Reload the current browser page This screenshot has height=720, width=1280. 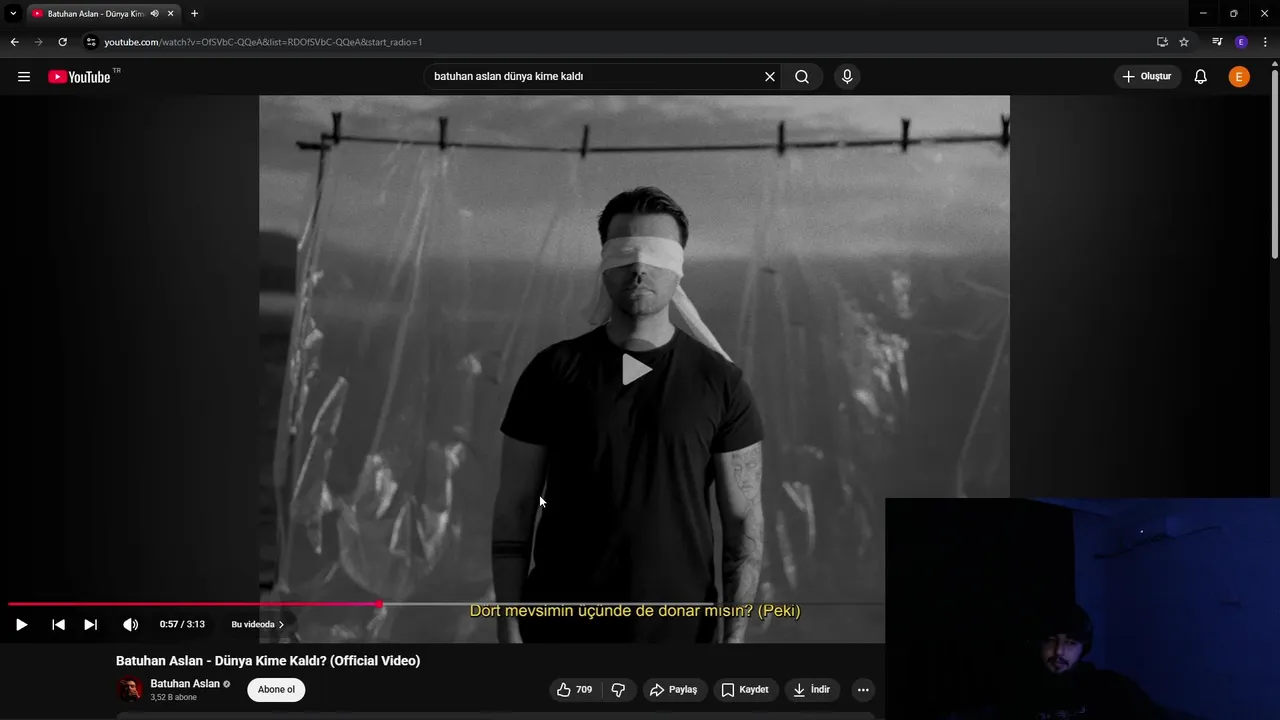coord(62,42)
